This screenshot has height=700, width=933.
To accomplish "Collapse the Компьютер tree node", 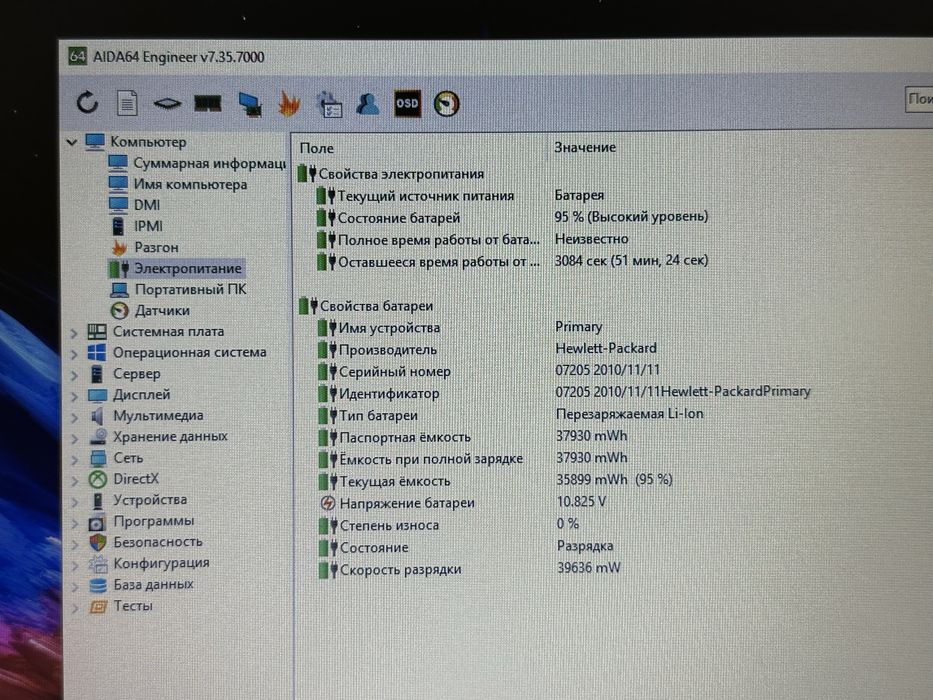I will click(x=72, y=142).
